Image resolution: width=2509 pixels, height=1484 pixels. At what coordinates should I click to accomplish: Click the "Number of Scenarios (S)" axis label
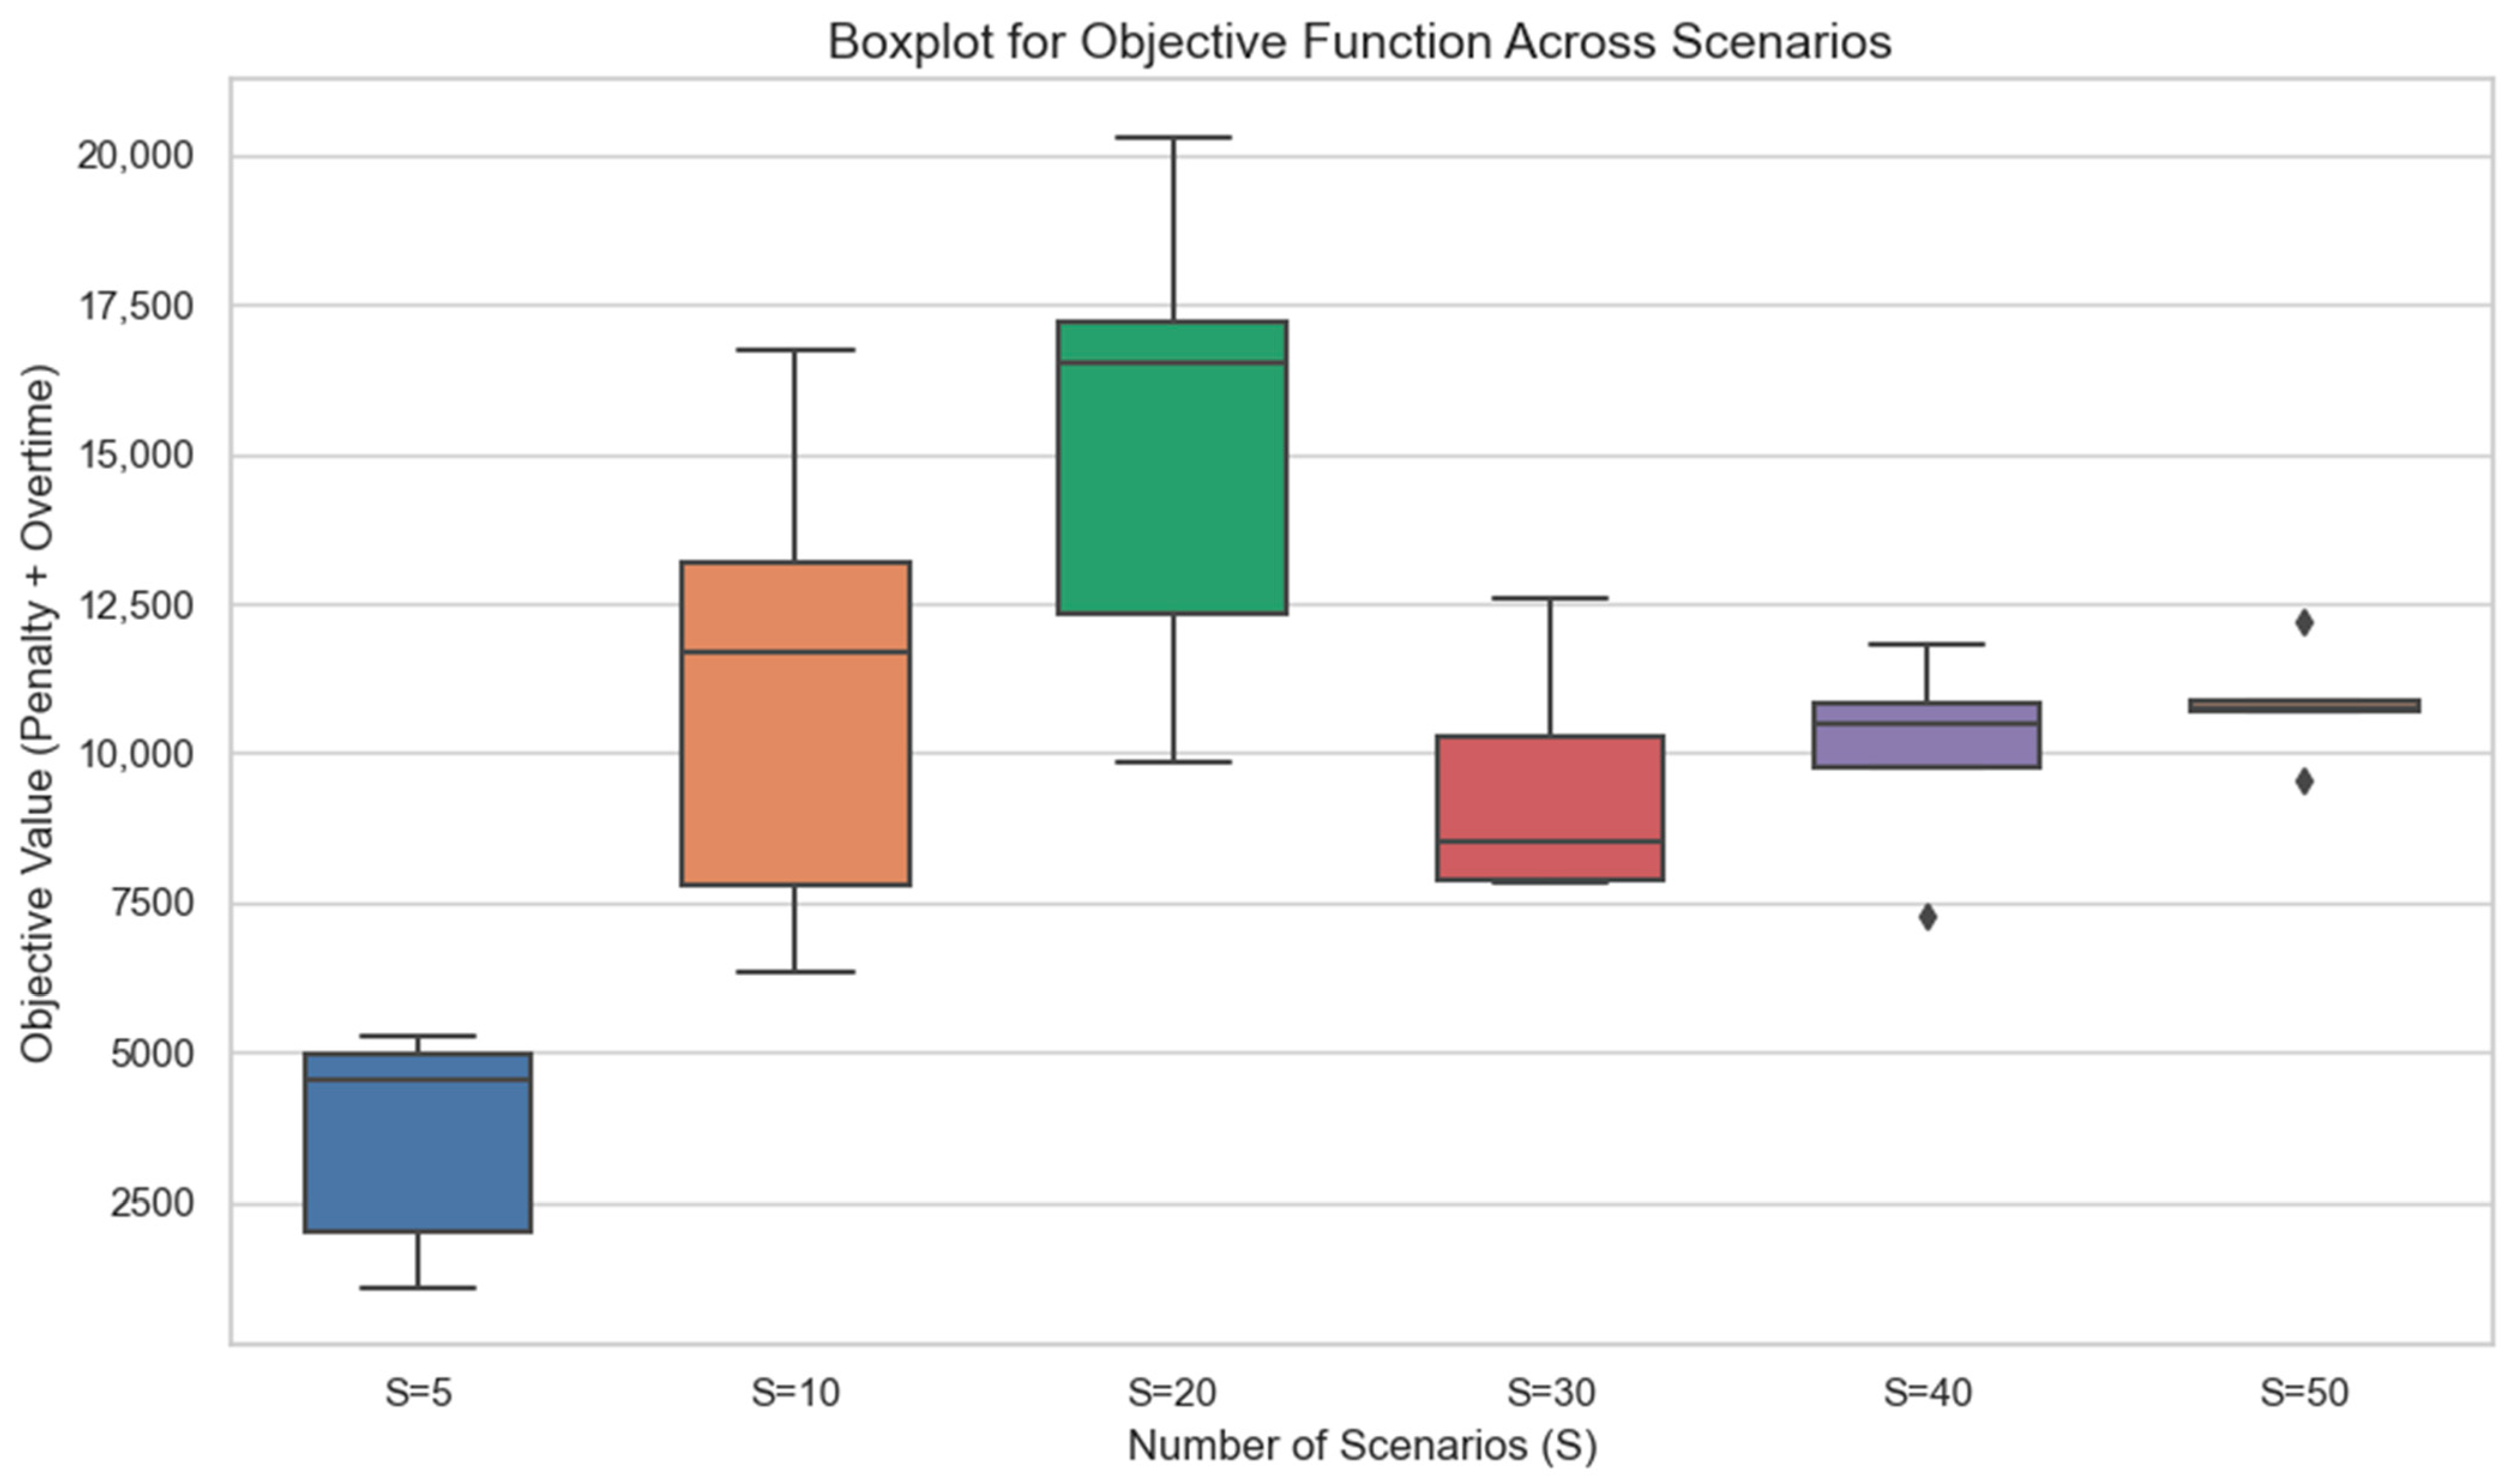tap(1362, 1445)
